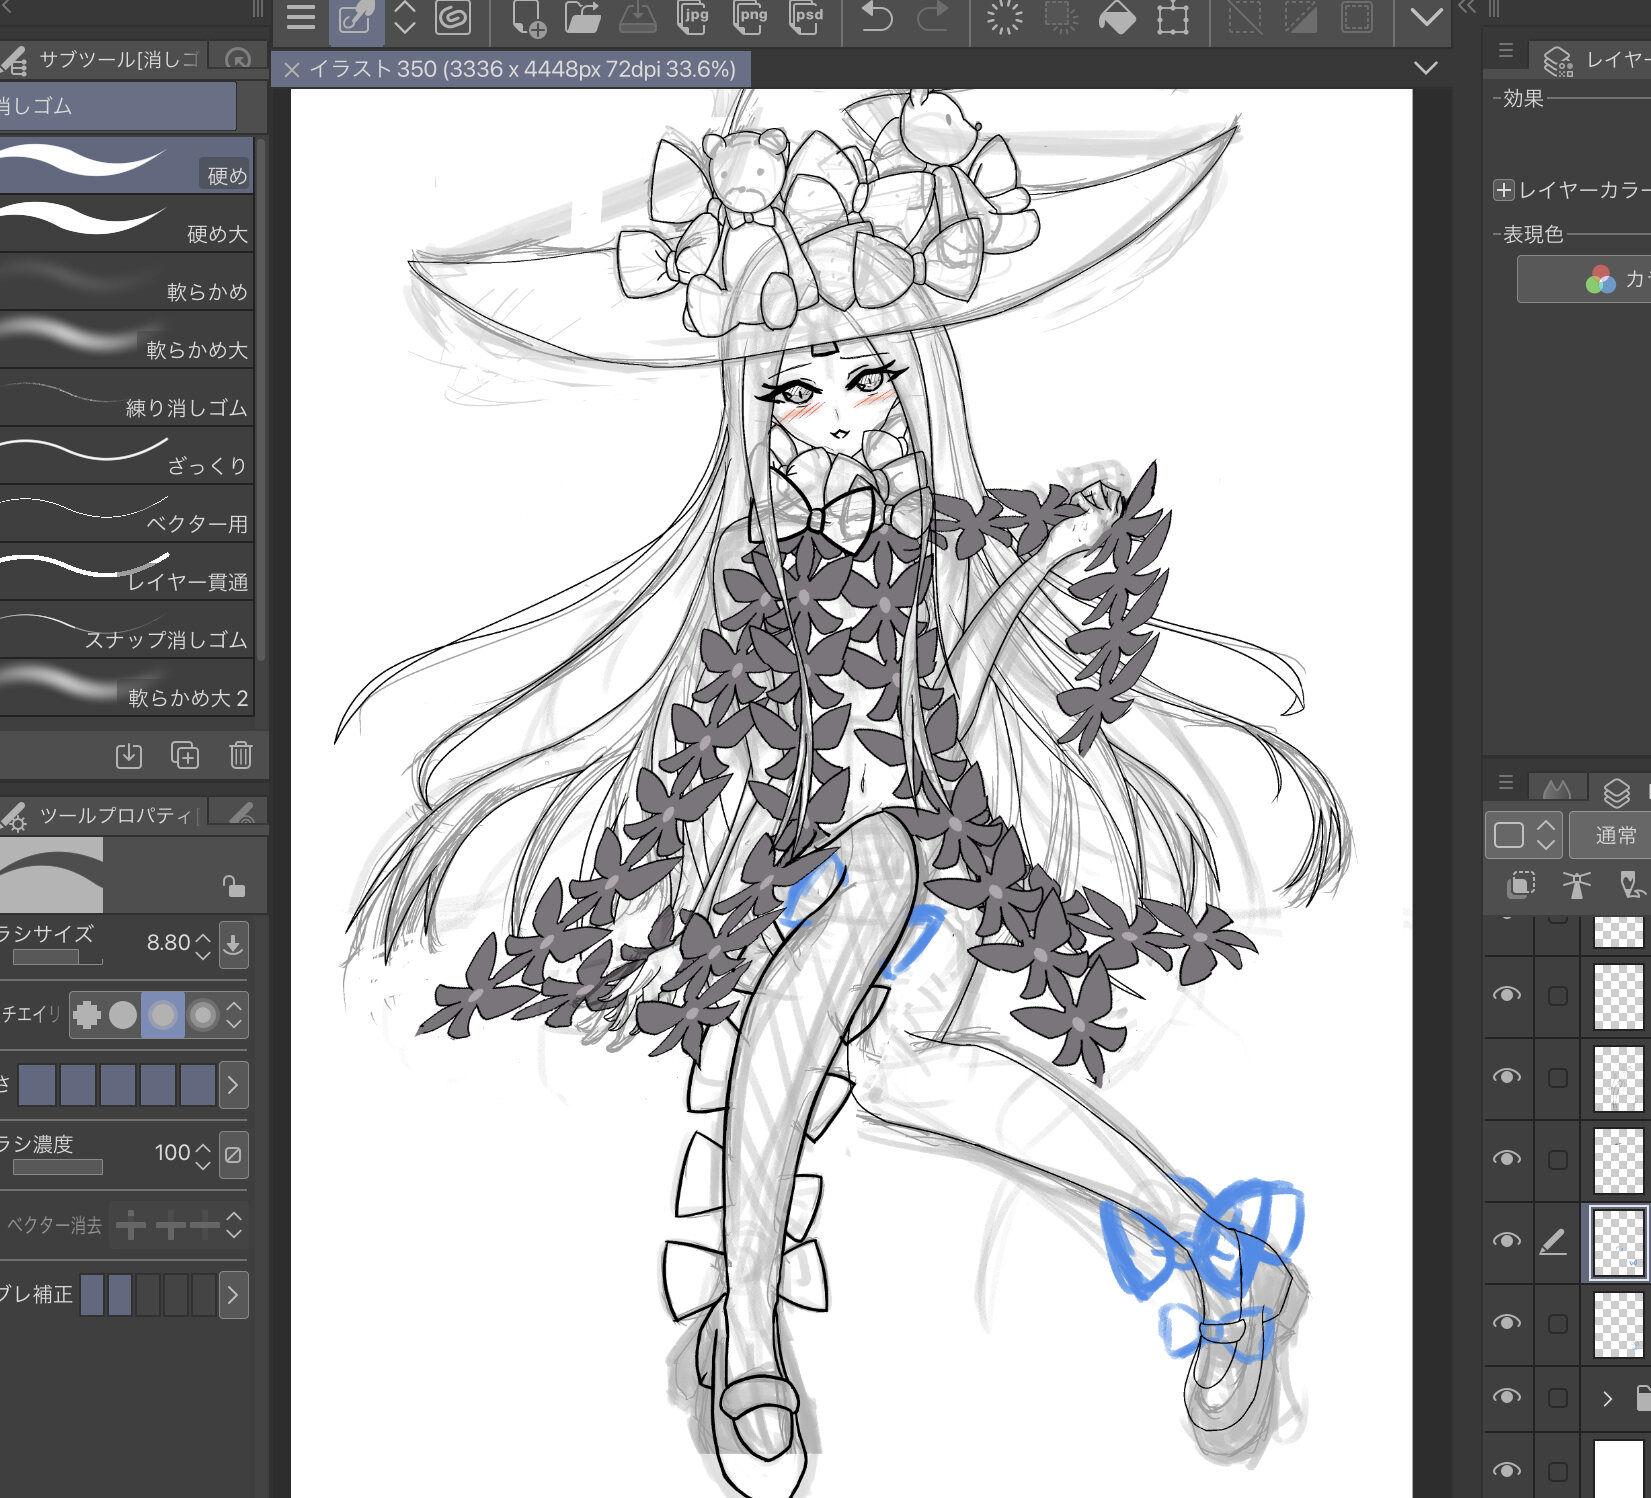
Task: Toggle the tool property lock icon
Action: 233,886
